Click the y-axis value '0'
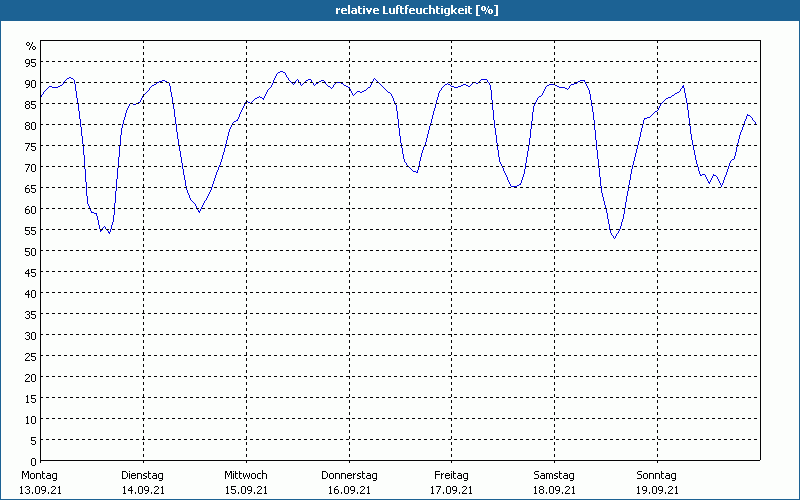The image size is (800, 500). click(x=34, y=462)
